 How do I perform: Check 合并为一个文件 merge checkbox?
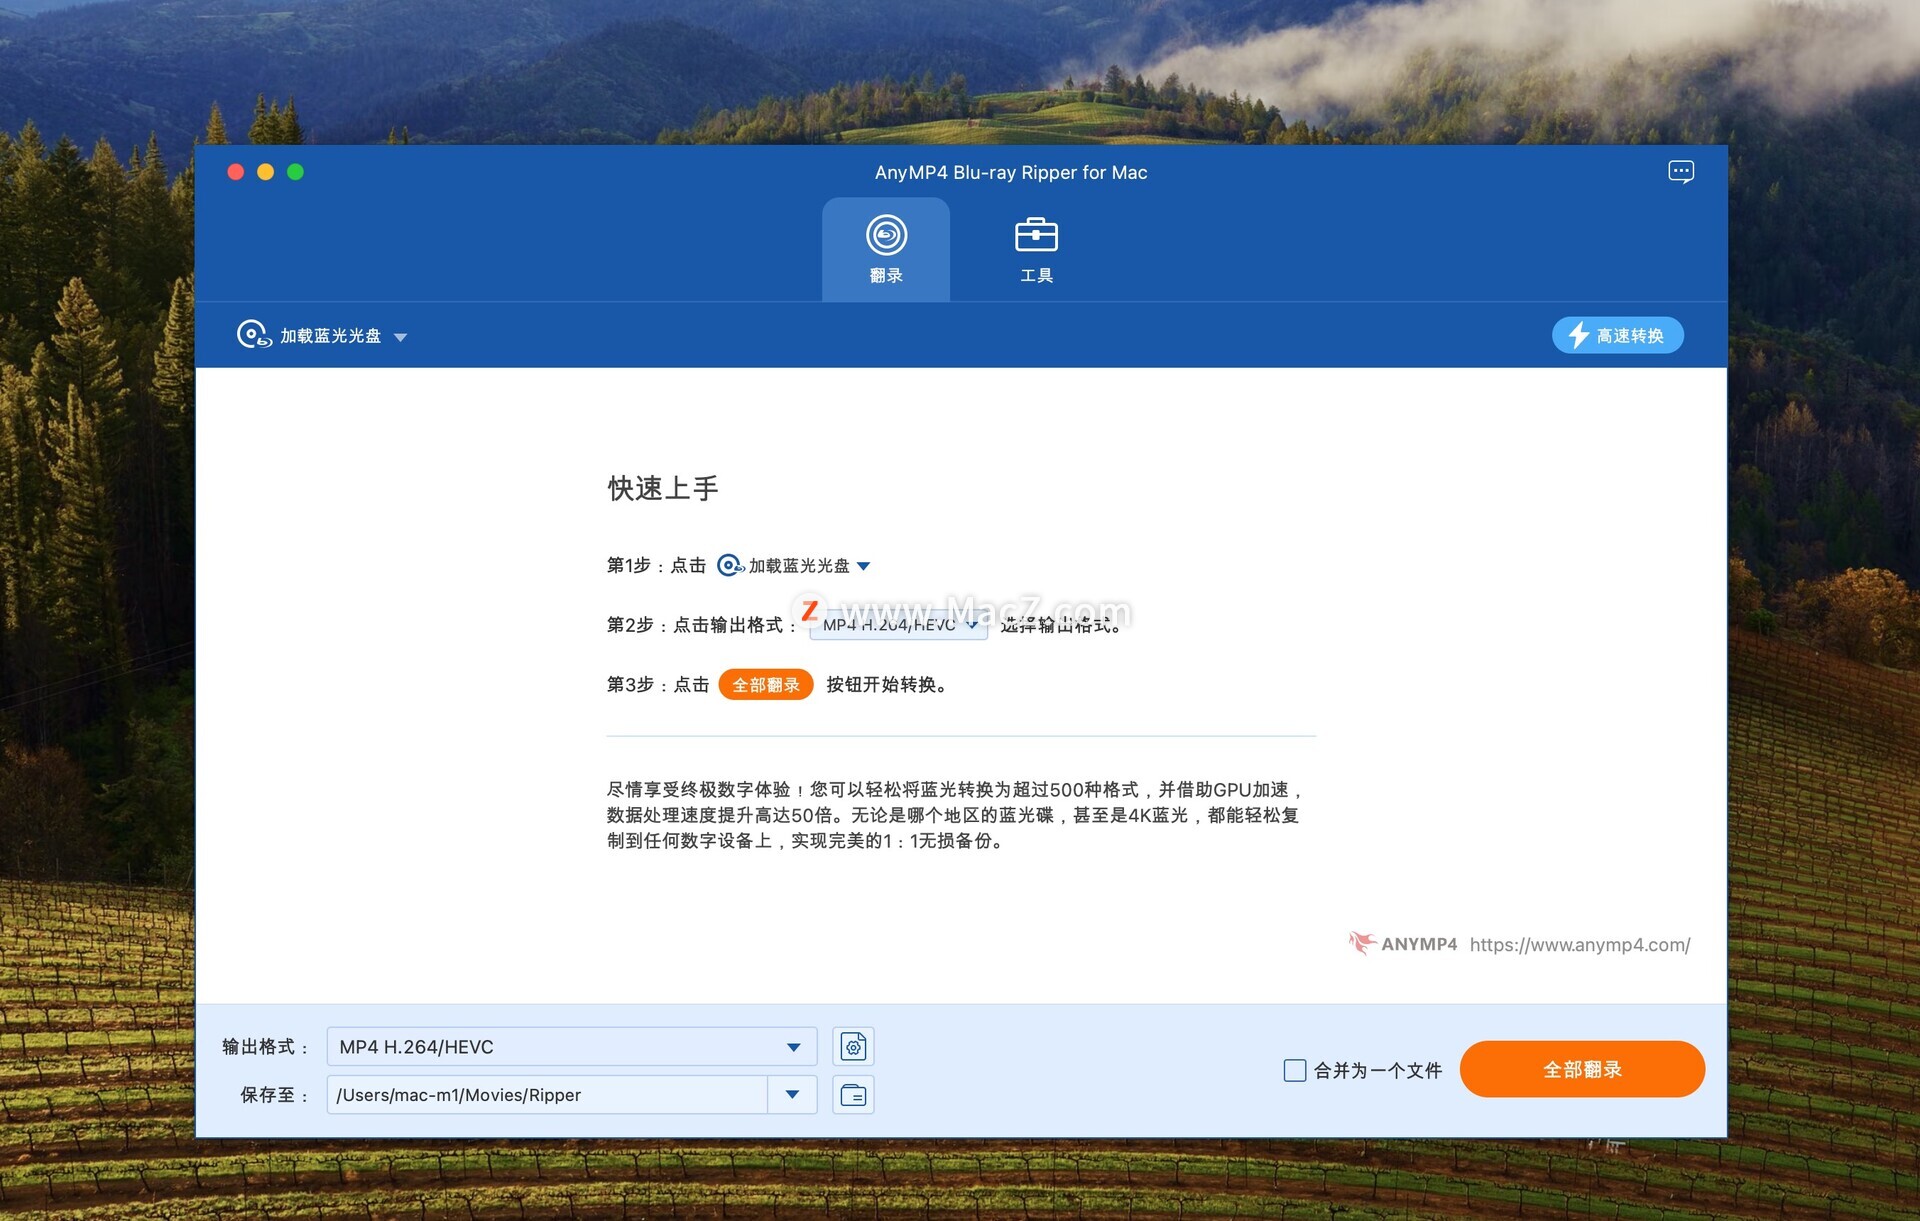click(x=1295, y=1070)
